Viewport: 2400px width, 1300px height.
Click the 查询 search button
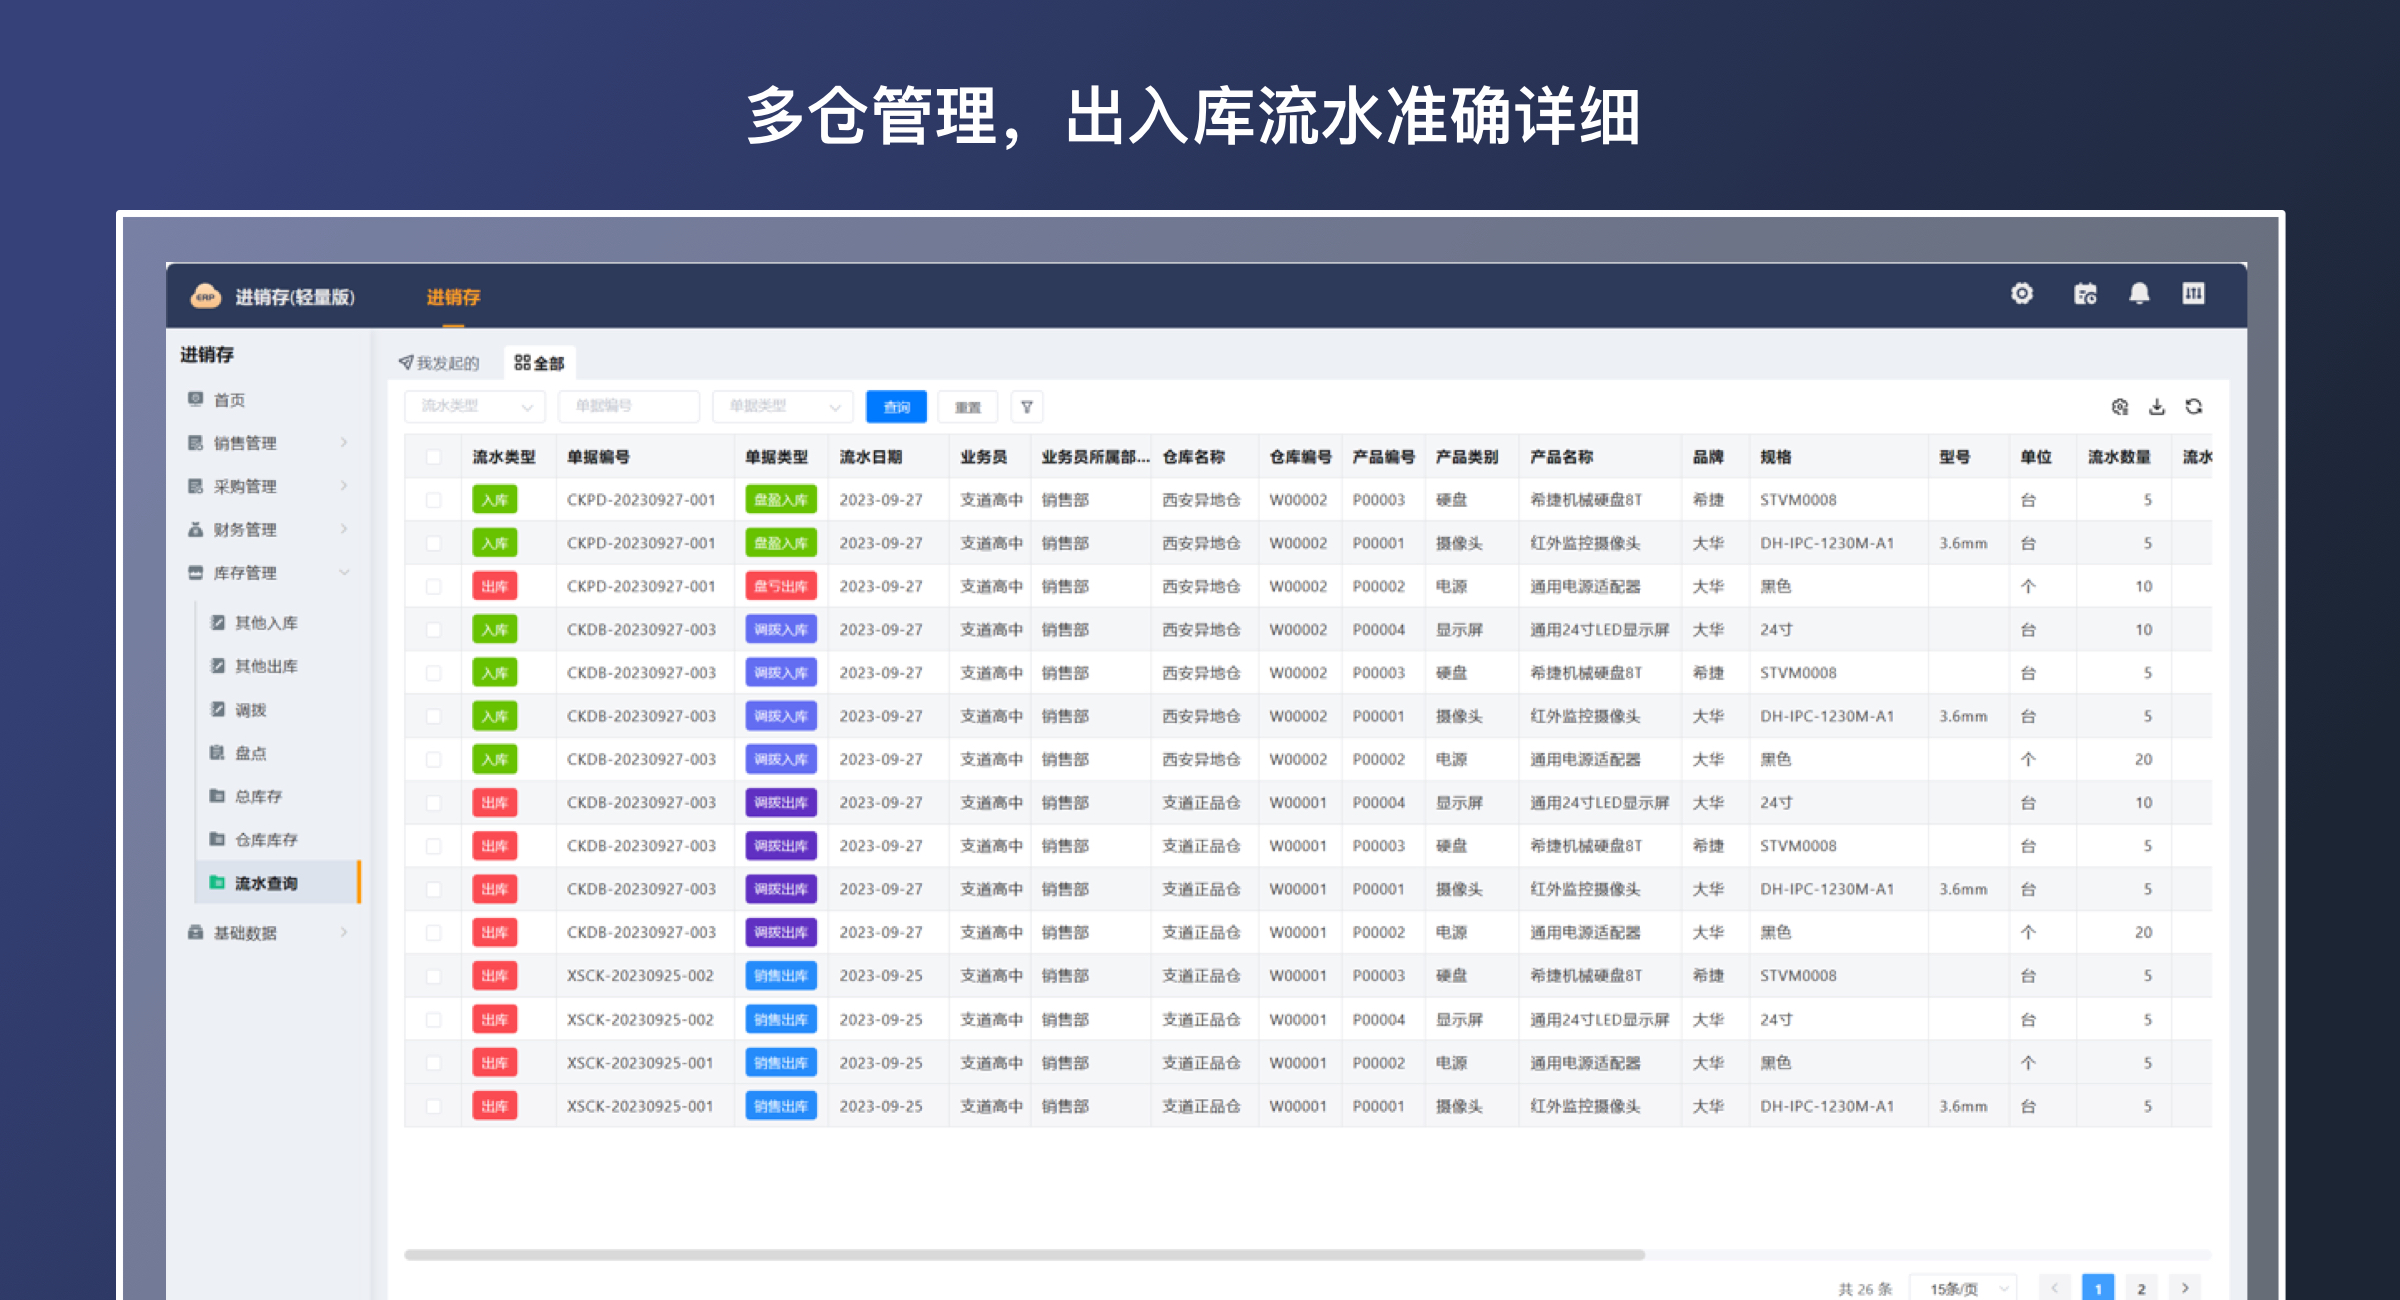click(x=895, y=406)
